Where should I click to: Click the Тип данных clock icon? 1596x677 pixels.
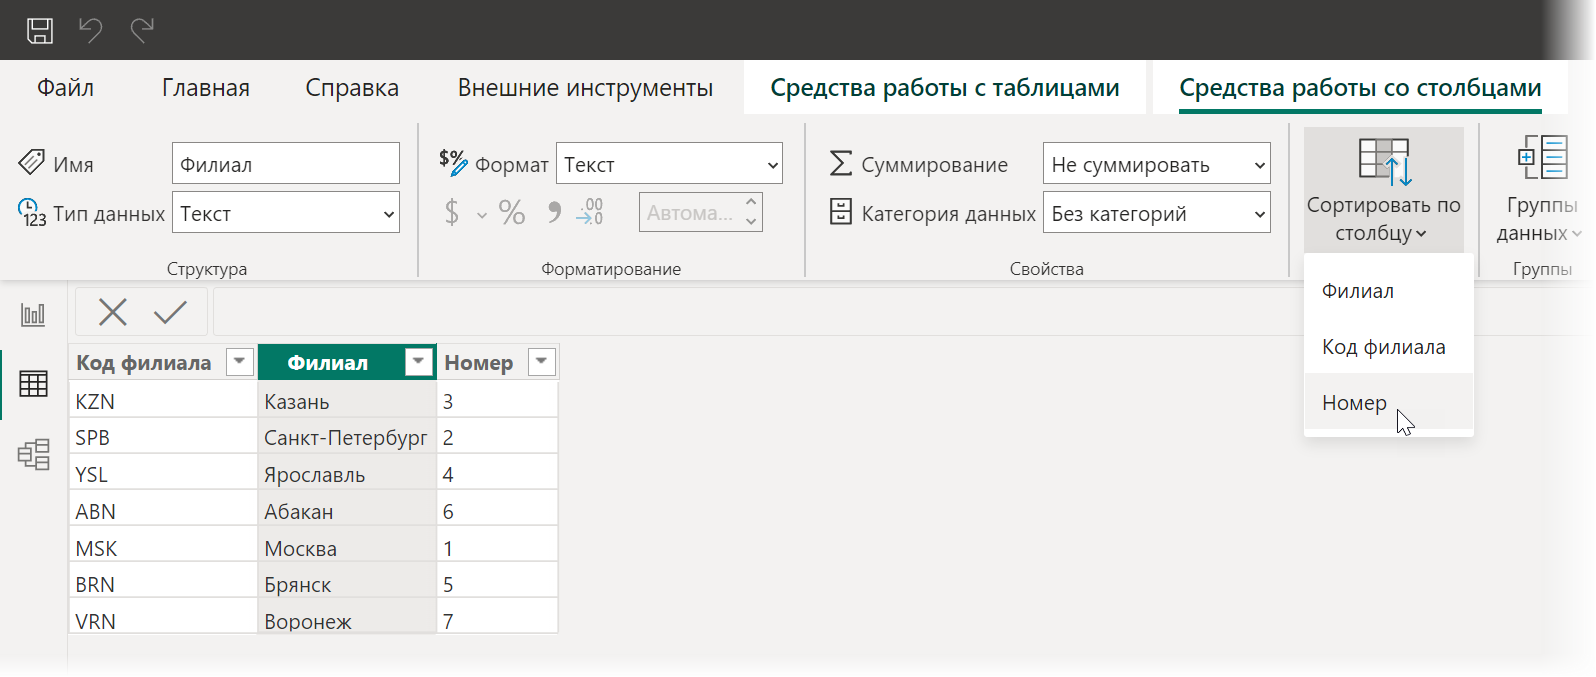coord(32,212)
